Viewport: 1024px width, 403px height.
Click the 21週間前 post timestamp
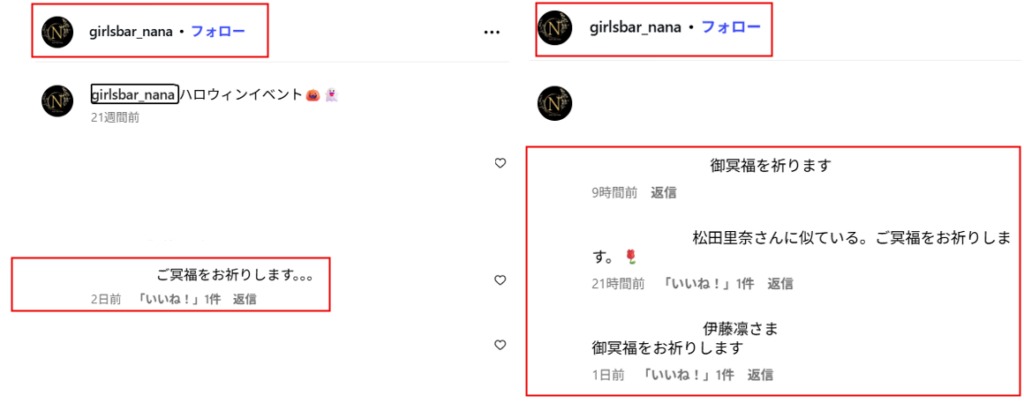click(114, 118)
